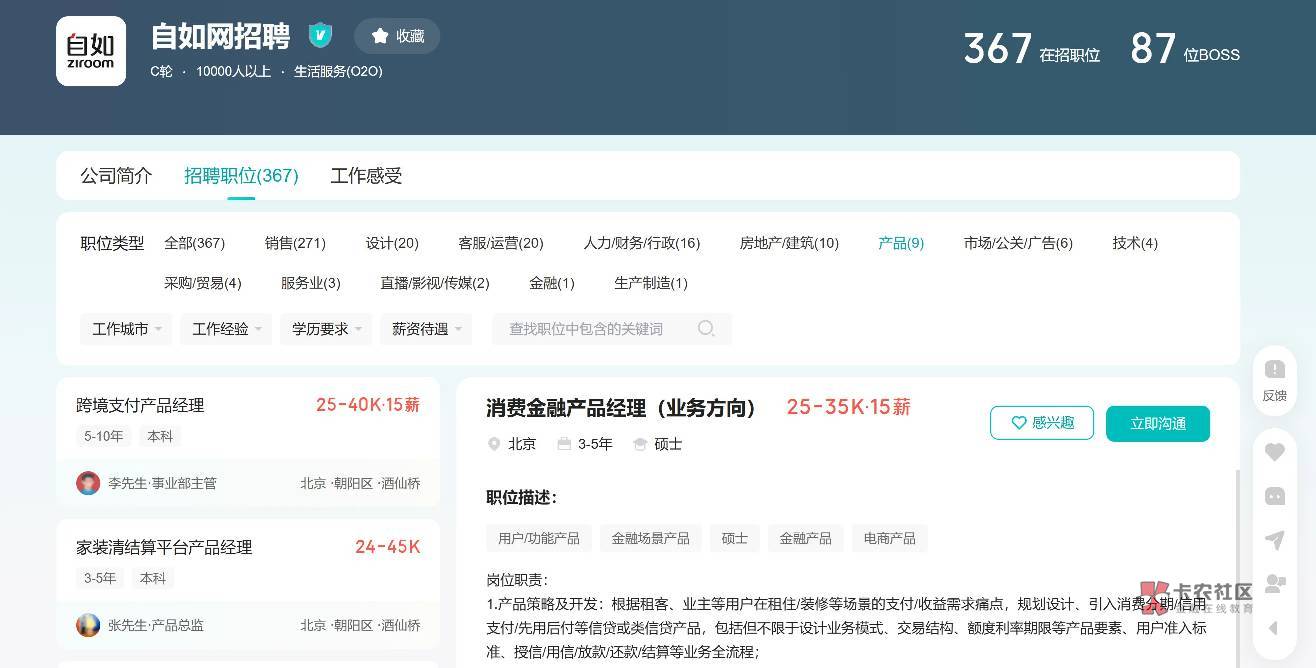The width and height of the screenshot is (1316, 668).
Task: Click the 自如 ziroom company logo
Action: (91, 51)
